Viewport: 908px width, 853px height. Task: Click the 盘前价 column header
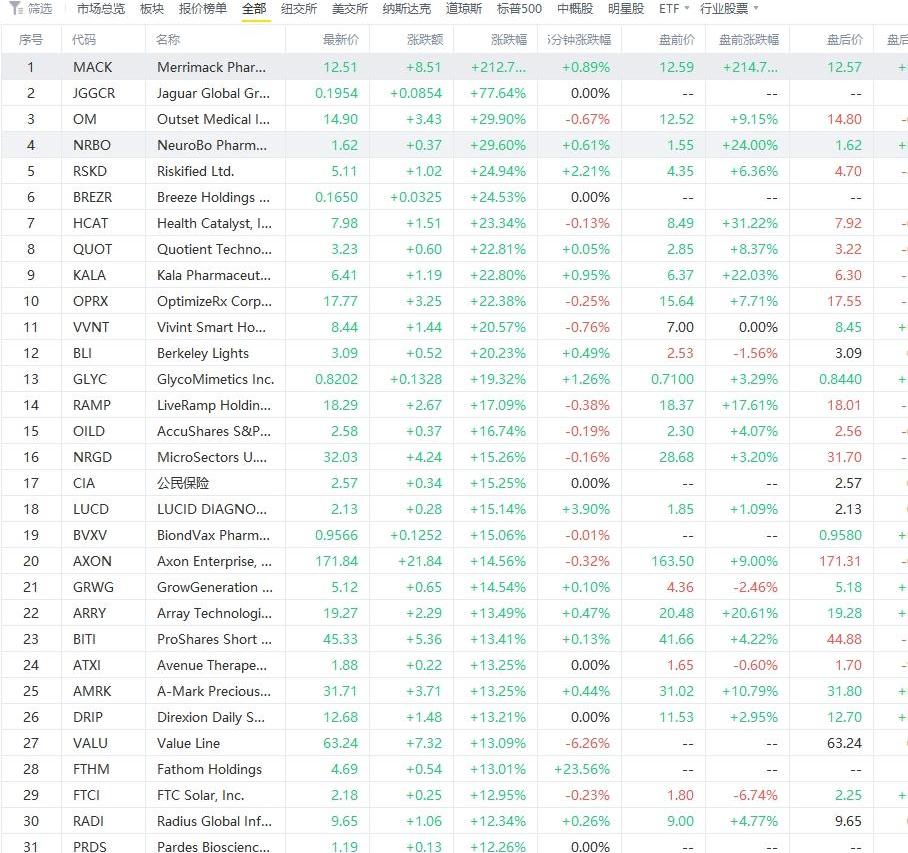click(x=677, y=39)
